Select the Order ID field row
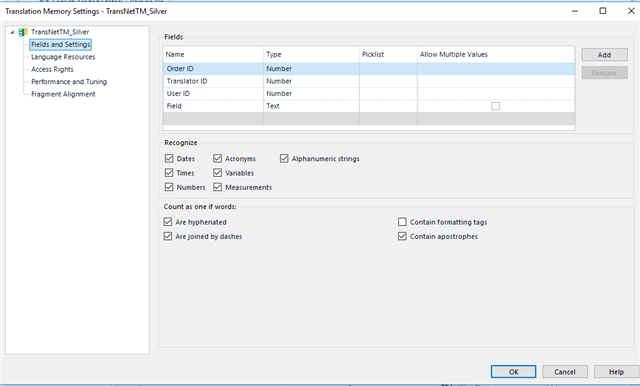 (369, 69)
